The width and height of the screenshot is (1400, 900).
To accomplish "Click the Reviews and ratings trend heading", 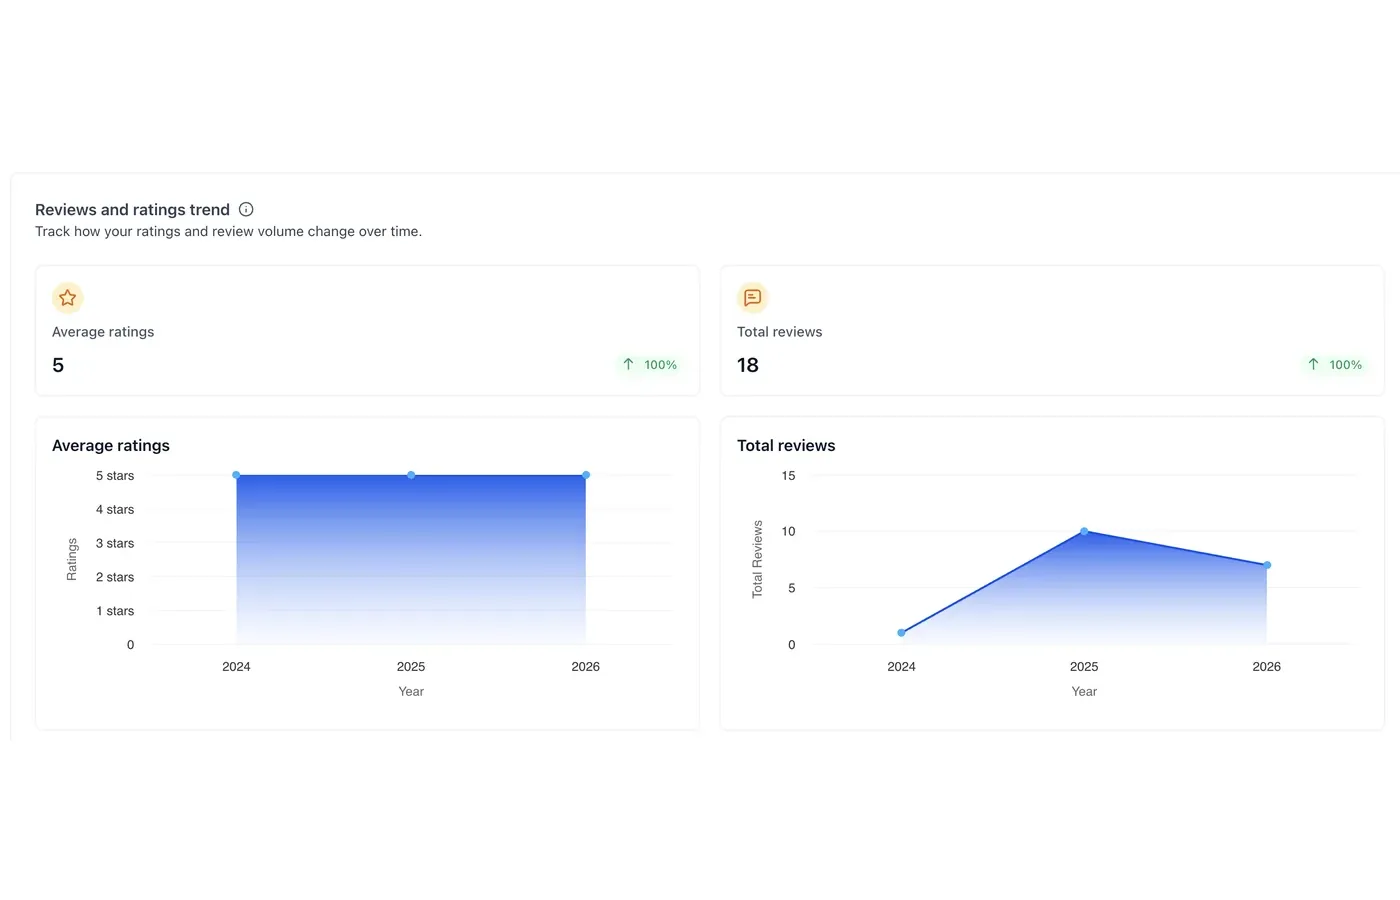I will point(132,209).
